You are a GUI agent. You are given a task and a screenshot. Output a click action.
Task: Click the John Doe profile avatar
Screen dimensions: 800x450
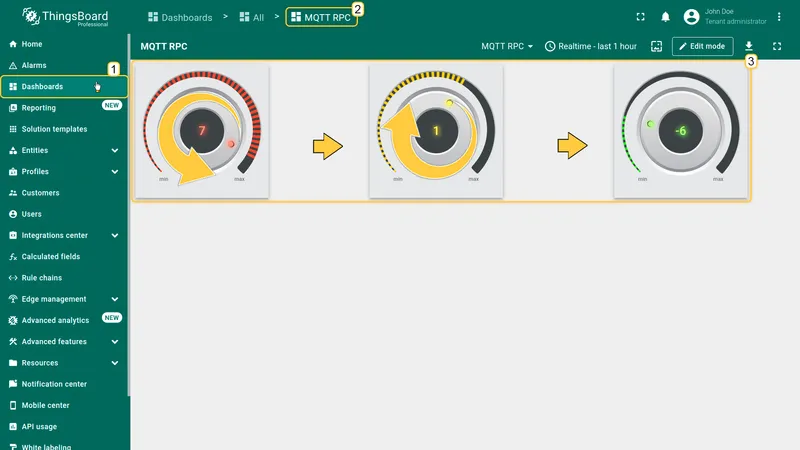pyautogui.click(x=691, y=17)
